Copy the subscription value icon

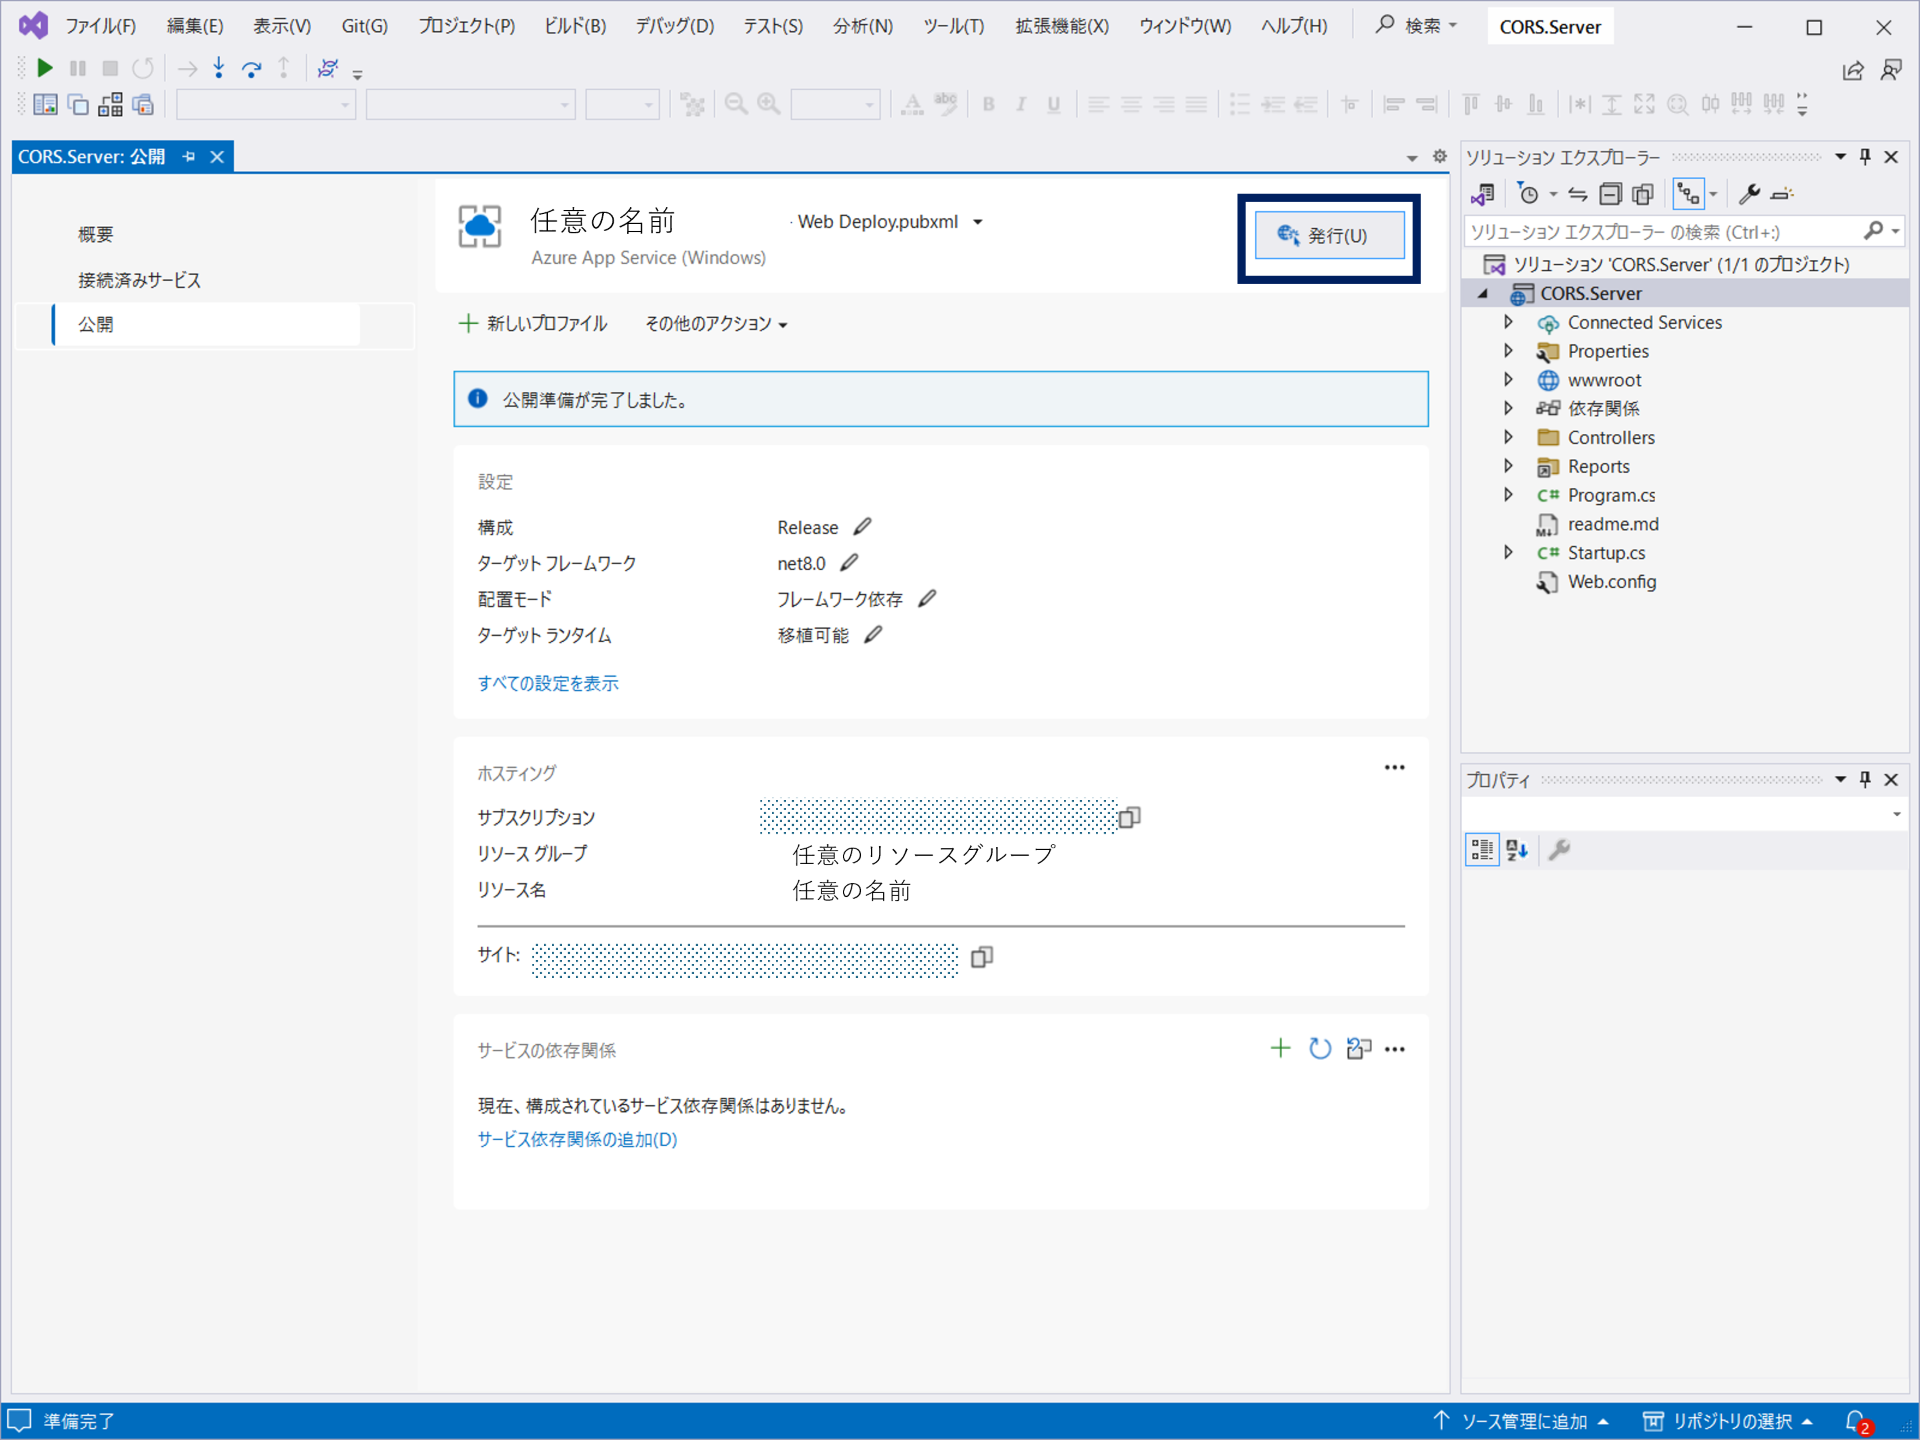point(1130,817)
